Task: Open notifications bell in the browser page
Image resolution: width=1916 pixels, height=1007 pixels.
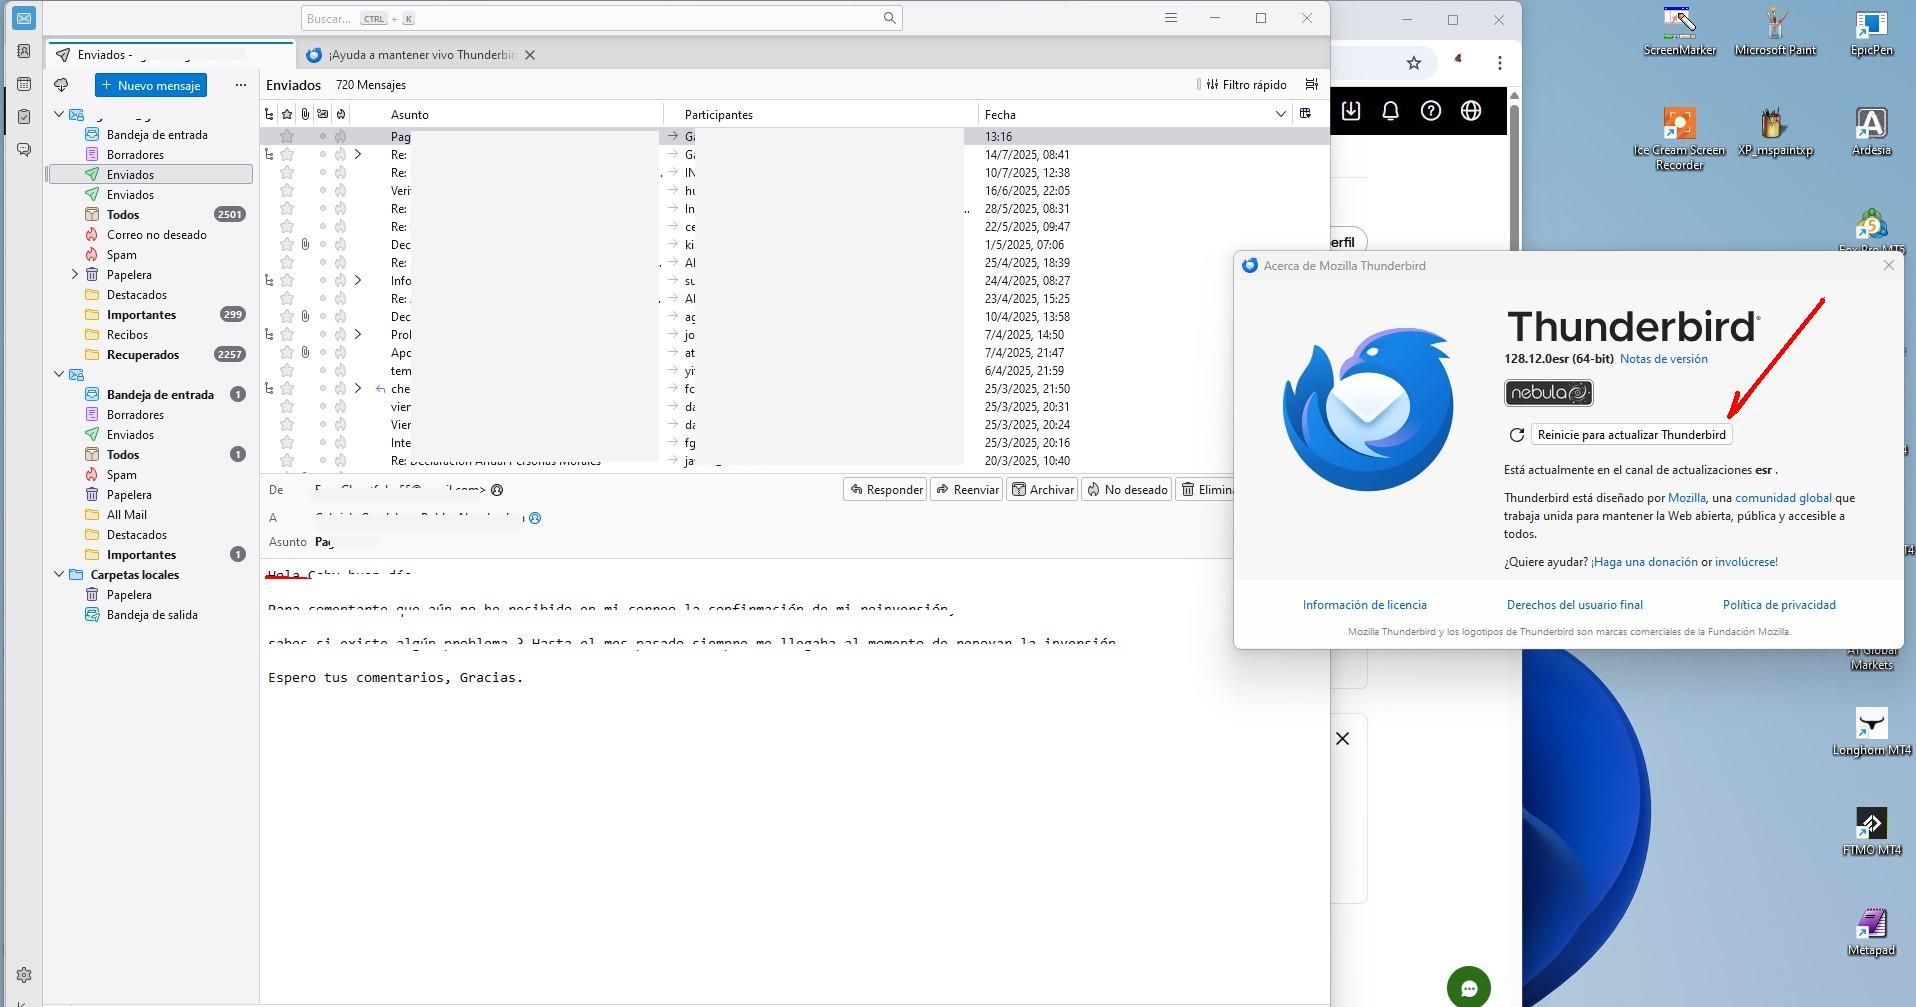Action: (x=1391, y=111)
